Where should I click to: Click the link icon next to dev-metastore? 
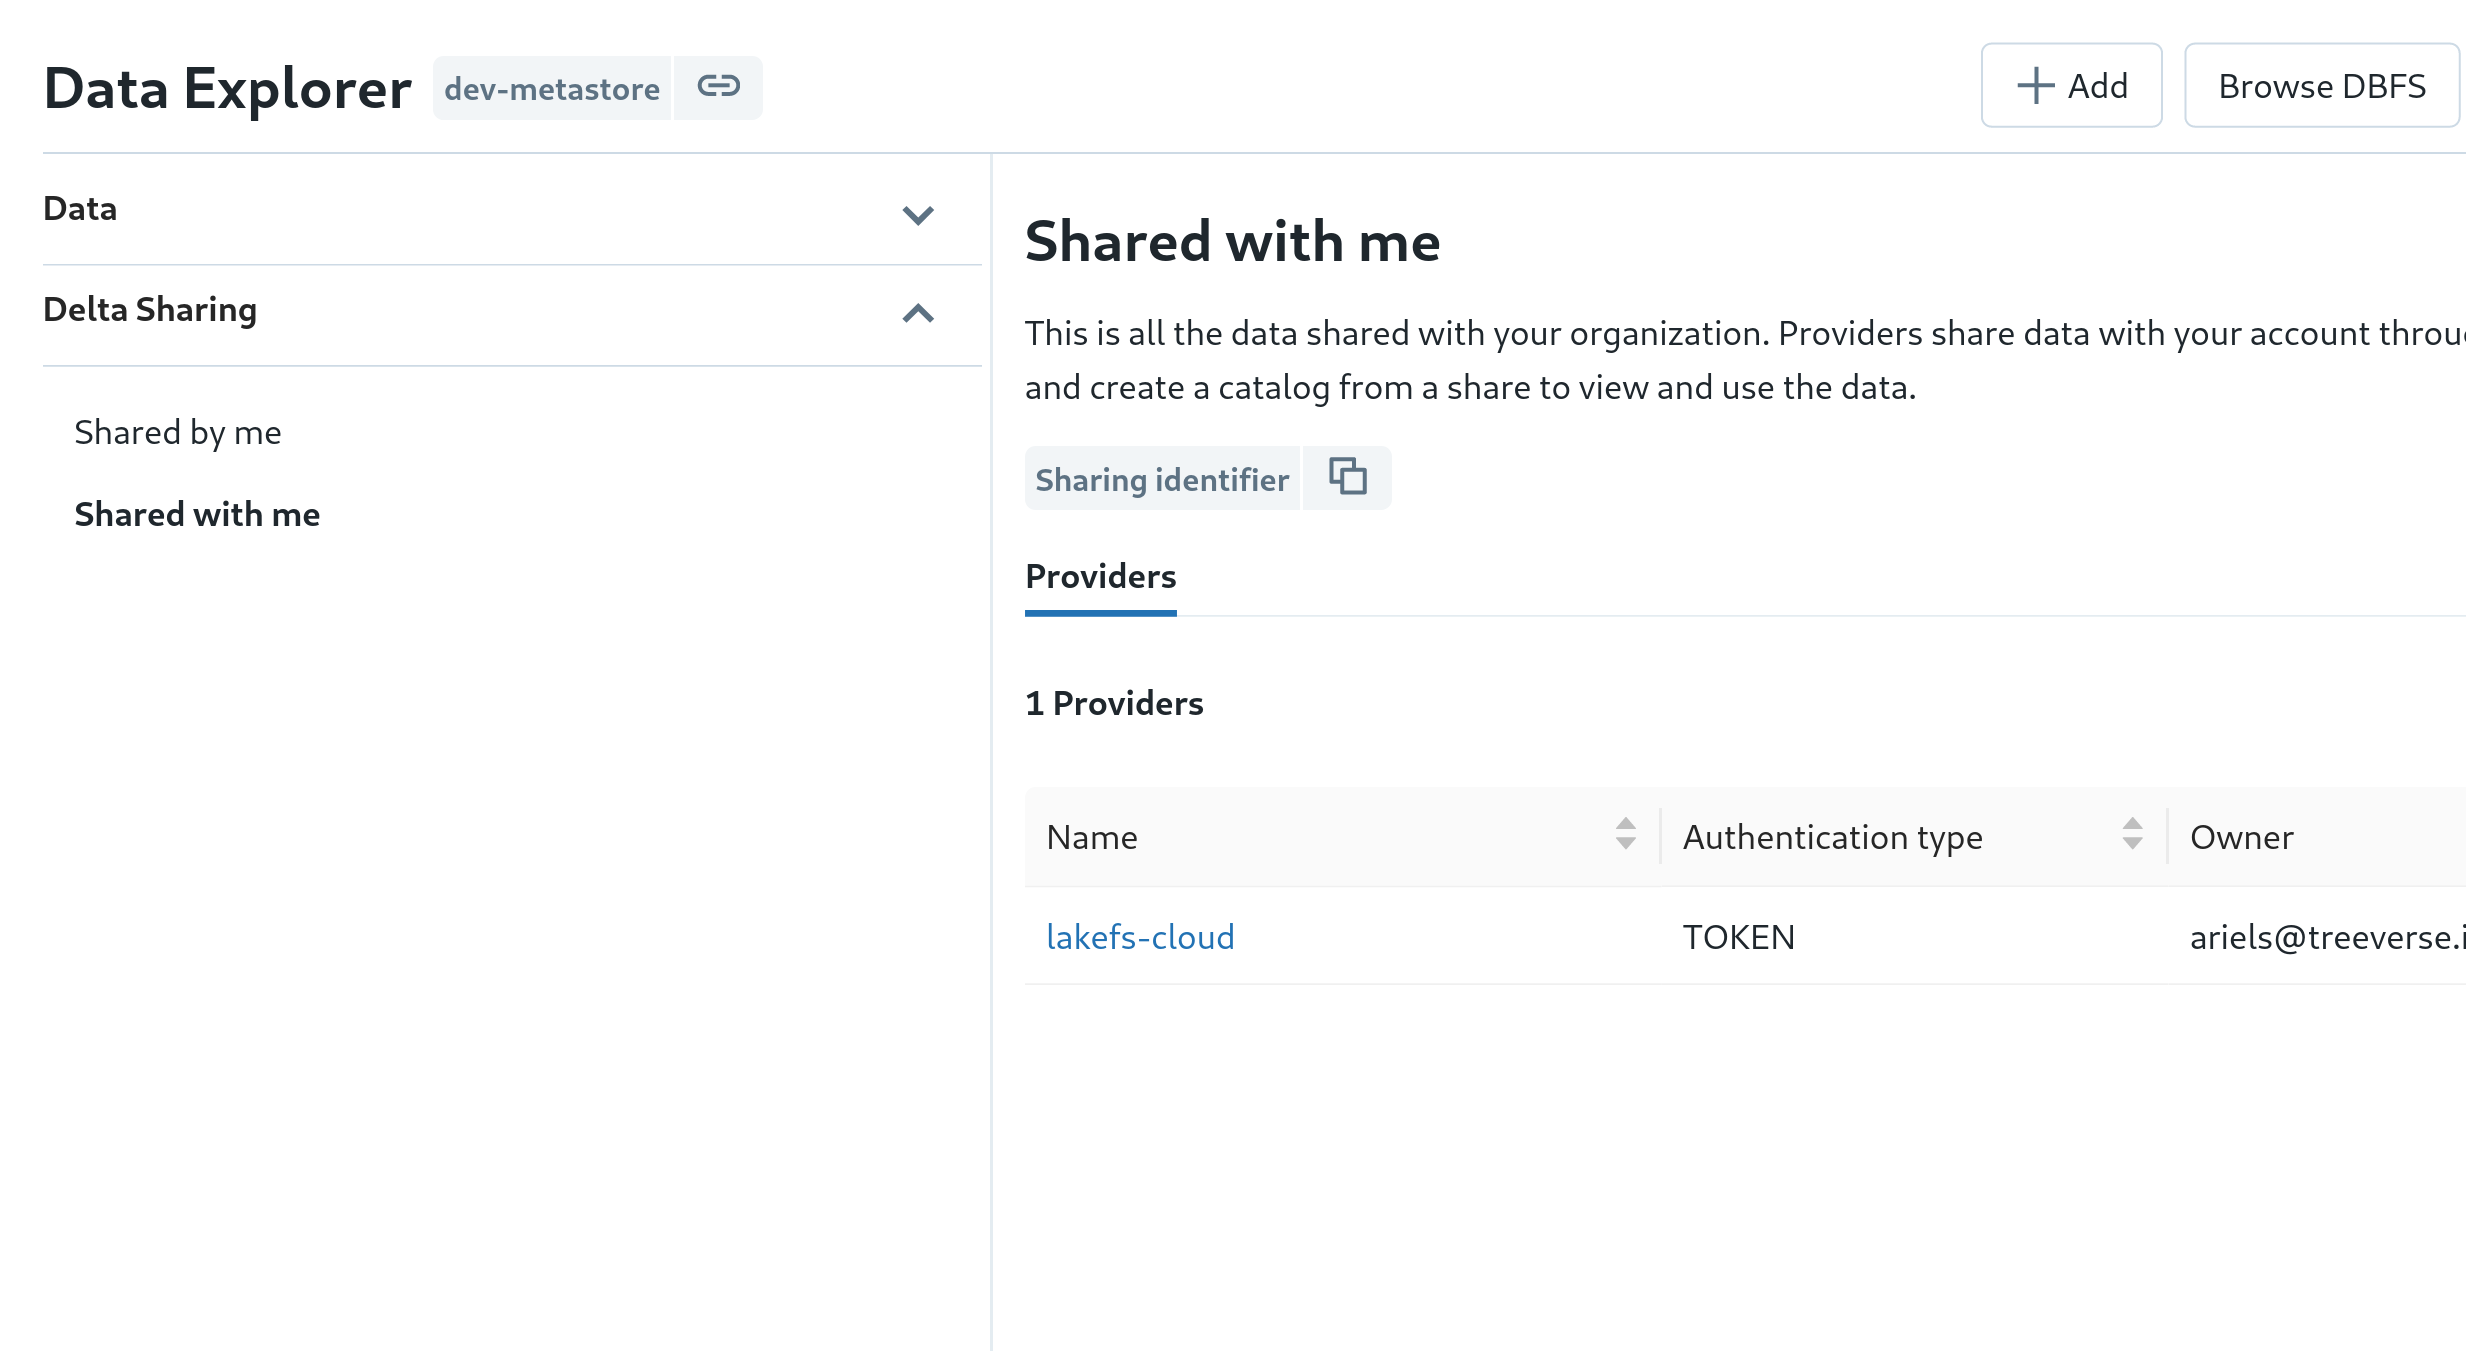tap(718, 87)
